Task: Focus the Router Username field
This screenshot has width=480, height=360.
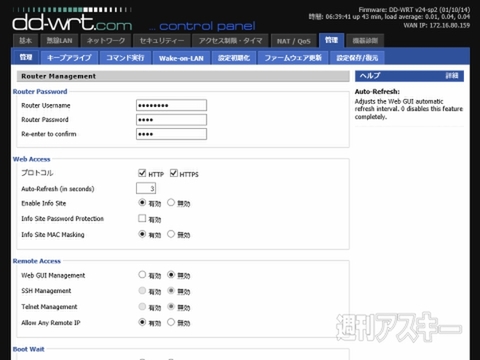Action: 171,105
